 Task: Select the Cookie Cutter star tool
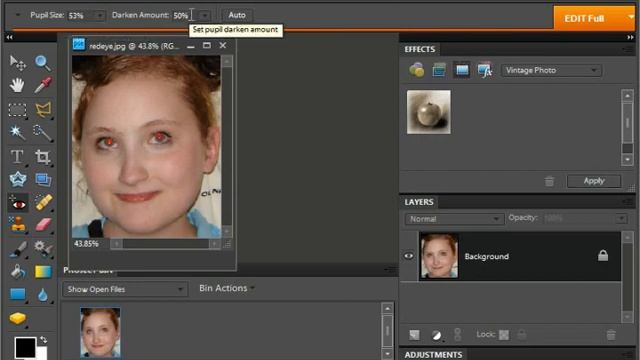click(18, 179)
